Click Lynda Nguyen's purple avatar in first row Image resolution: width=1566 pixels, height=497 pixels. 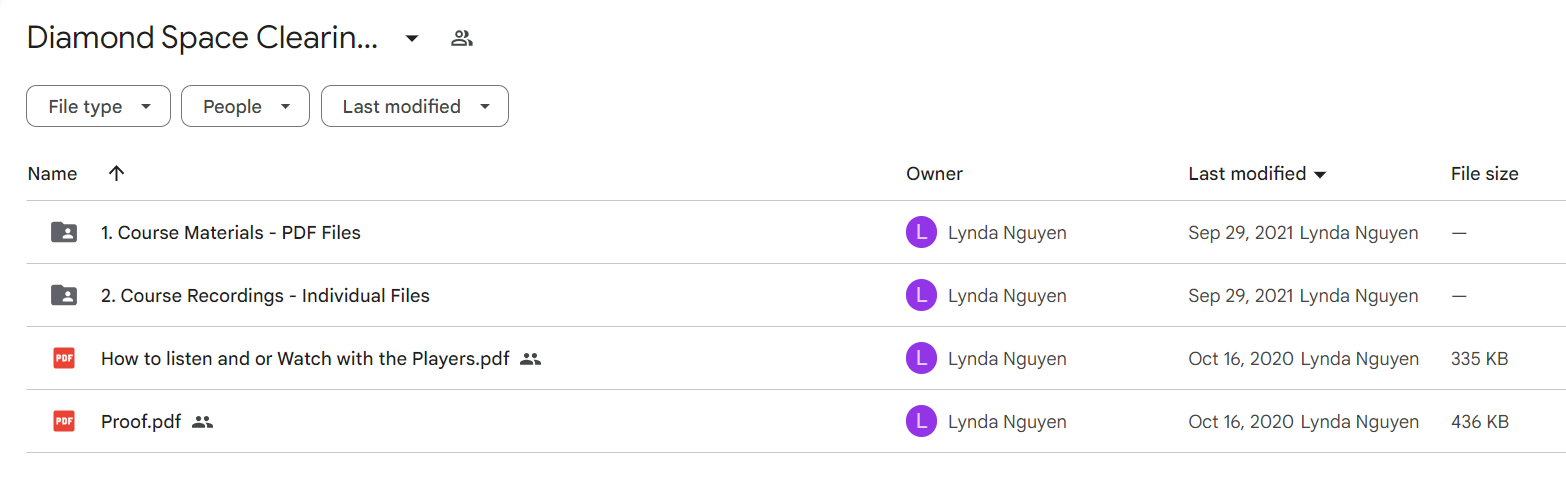[921, 233]
